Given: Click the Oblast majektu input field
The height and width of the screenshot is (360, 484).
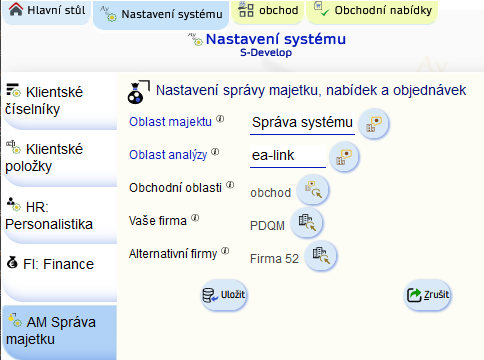Looking at the screenshot, I should point(302,123).
